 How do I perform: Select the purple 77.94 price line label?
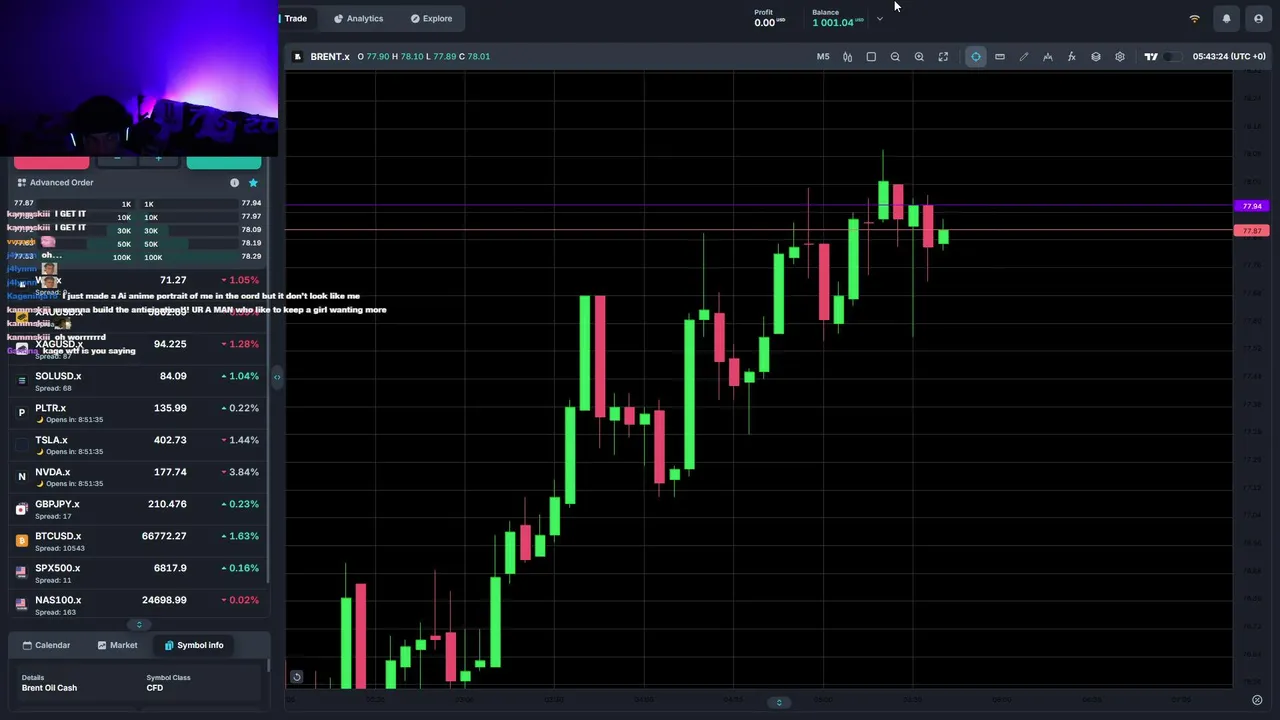click(1252, 206)
